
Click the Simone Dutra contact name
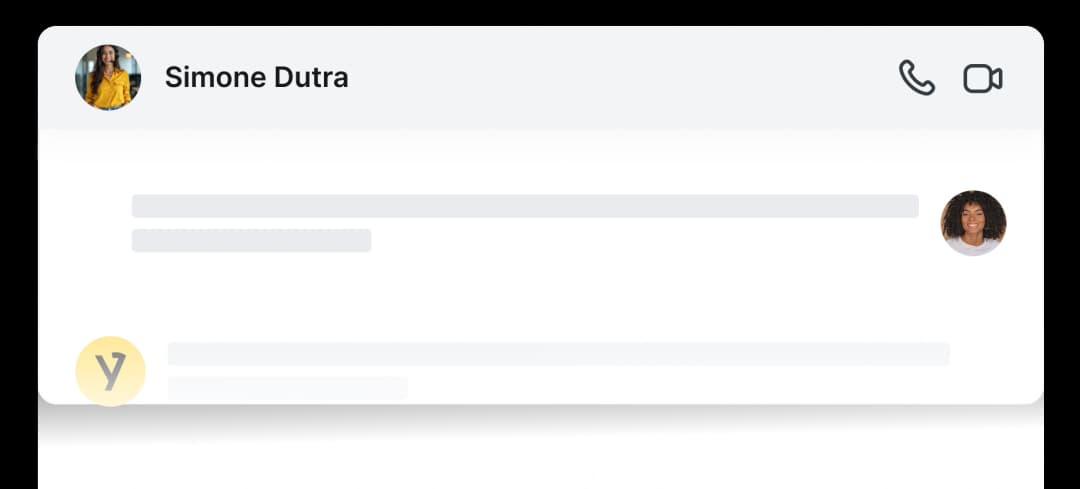(x=256, y=78)
